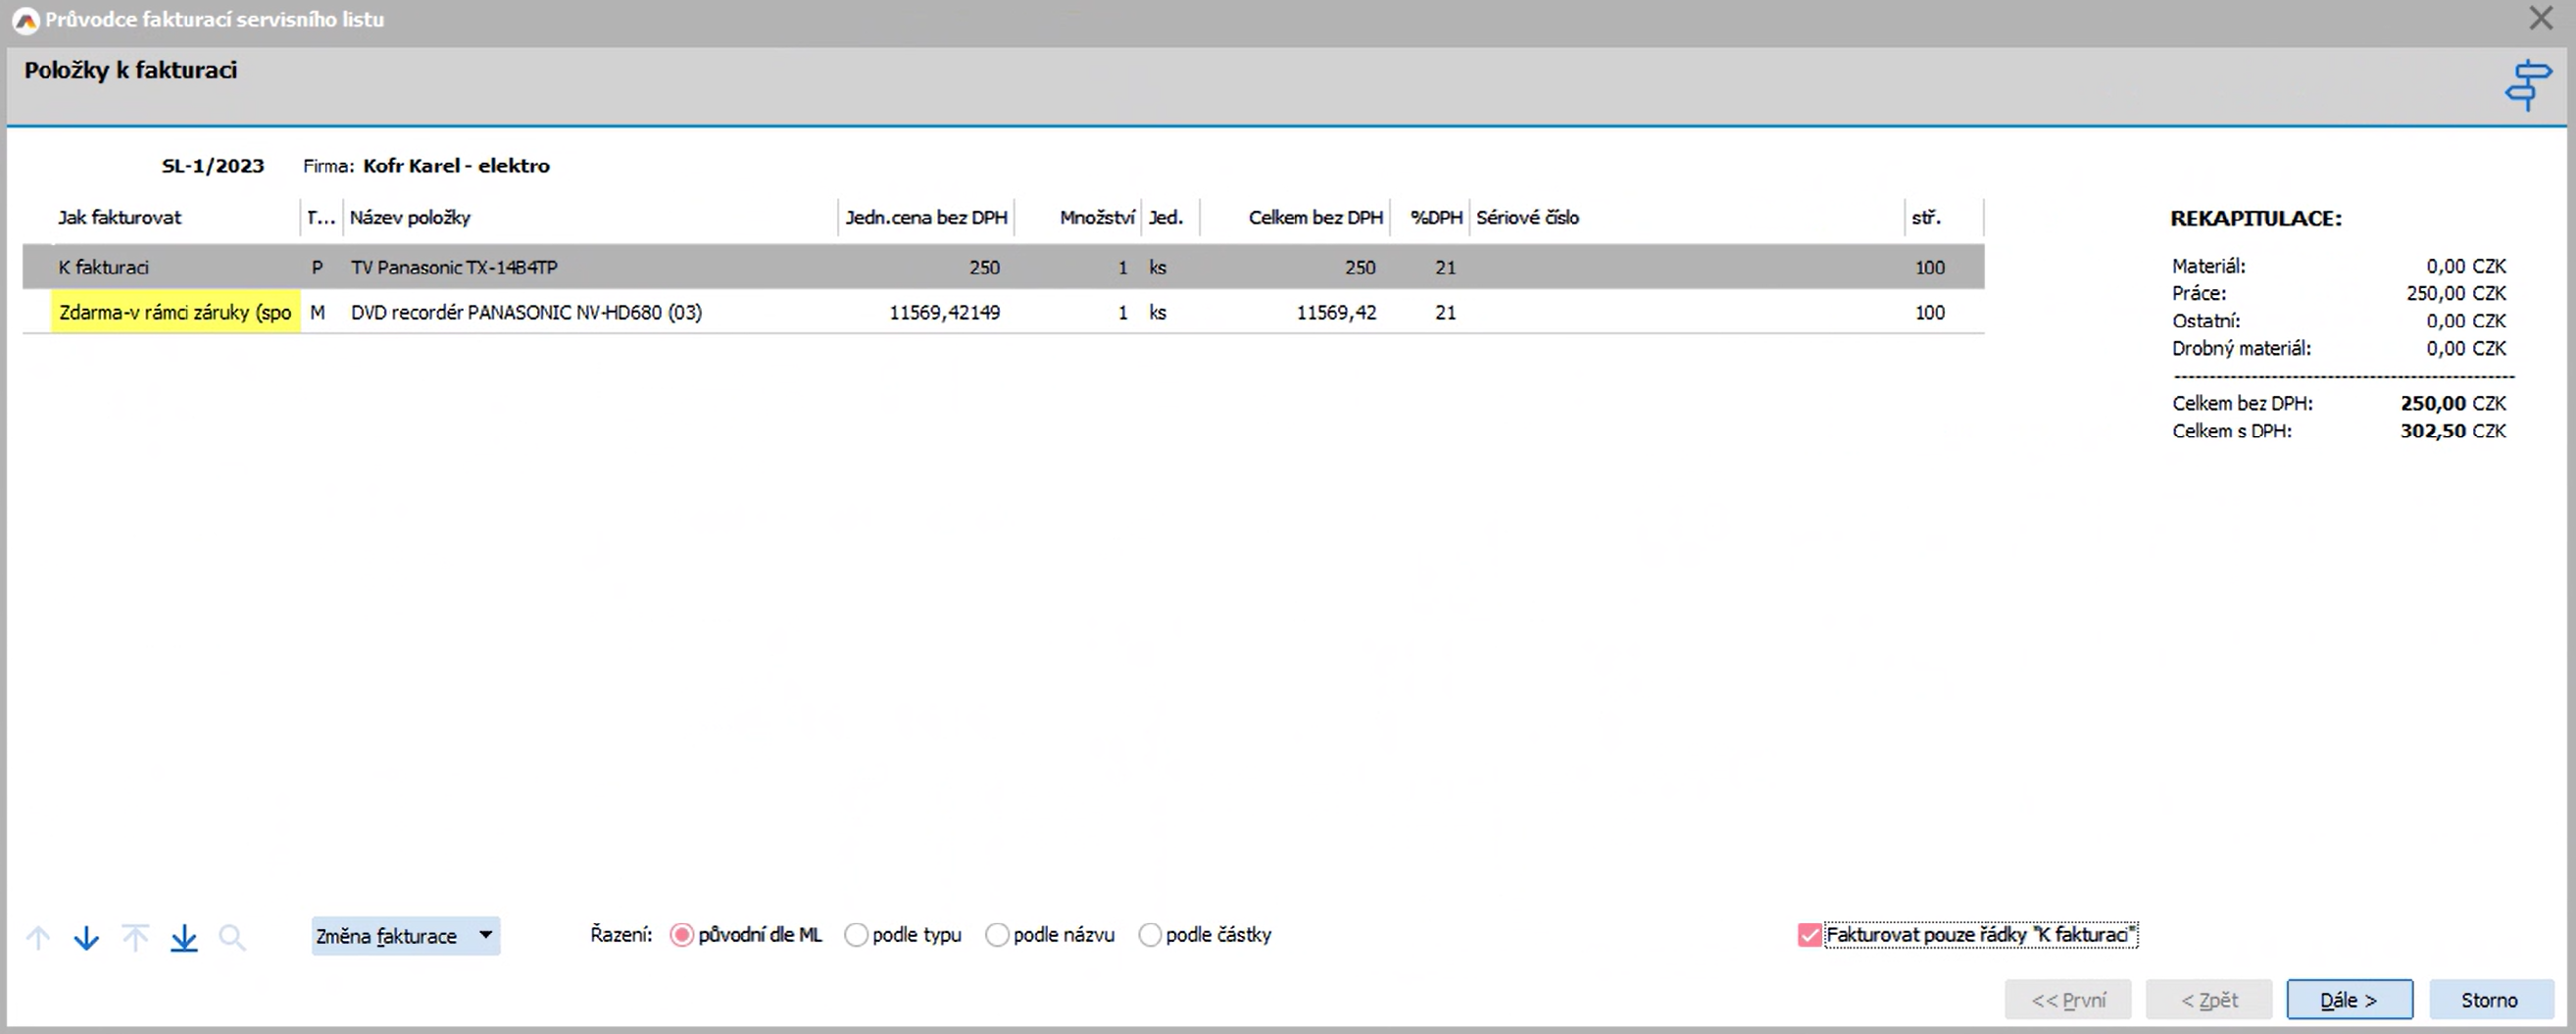Click the signpost wizard icon in header
Viewport: 2576px width, 1034px height.
click(2526, 85)
